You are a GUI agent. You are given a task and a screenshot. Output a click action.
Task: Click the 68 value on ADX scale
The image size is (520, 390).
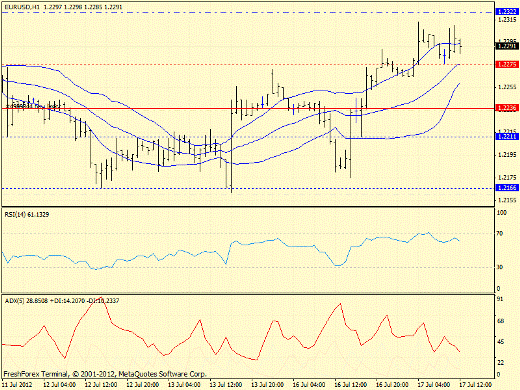click(500, 321)
